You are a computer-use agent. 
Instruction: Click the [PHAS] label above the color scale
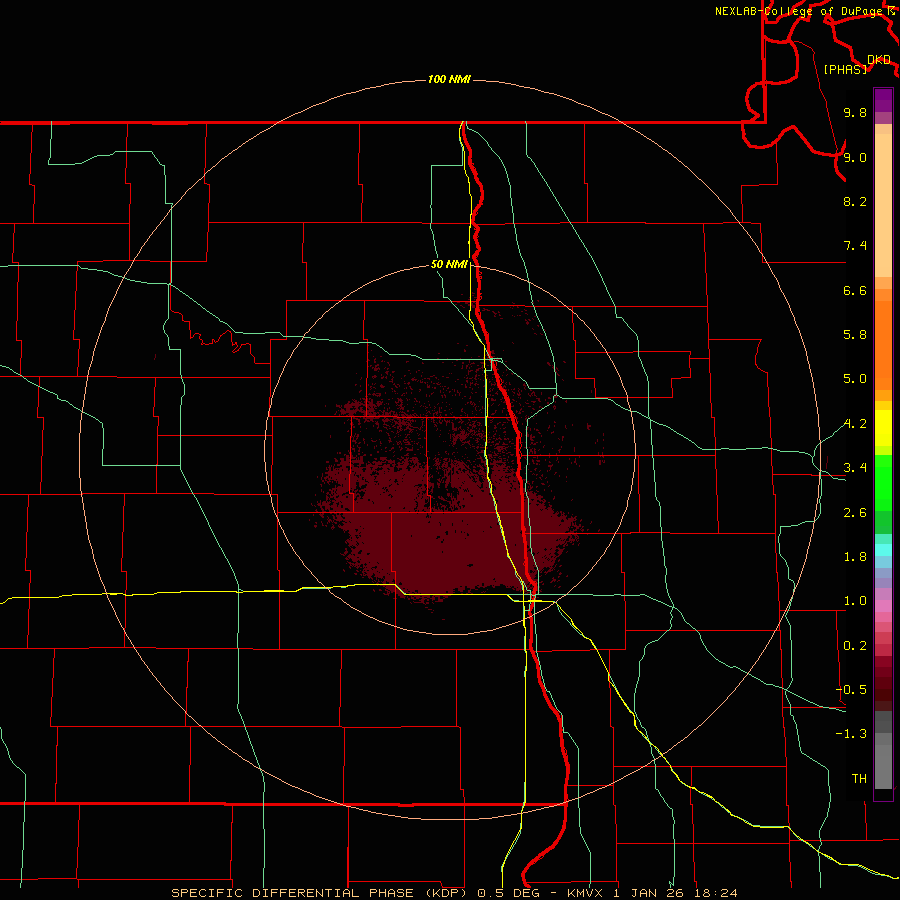pyautogui.click(x=845, y=70)
